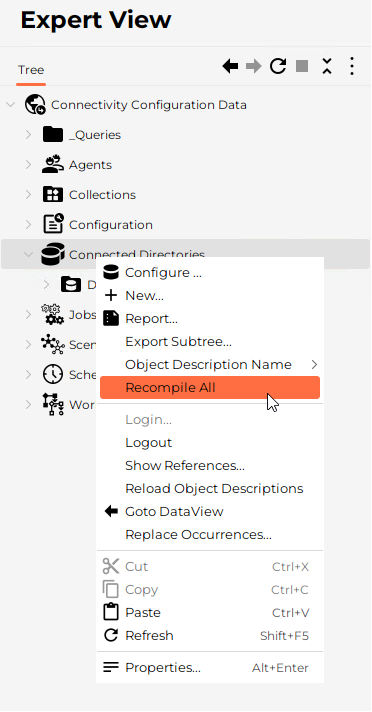Open Object Description Name submenu
This screenshot has height=712, width=372.
point(210,365)
